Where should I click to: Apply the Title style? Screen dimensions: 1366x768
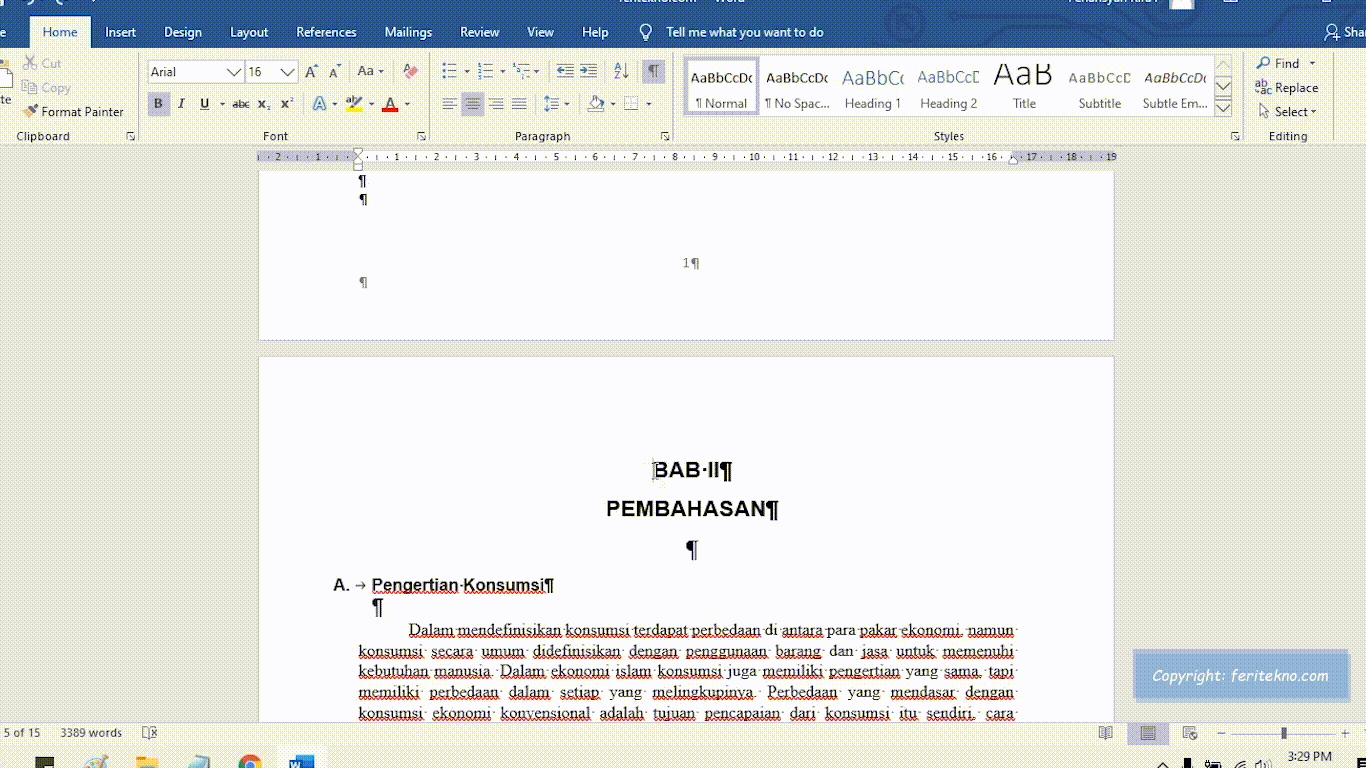pos(1024,87)
